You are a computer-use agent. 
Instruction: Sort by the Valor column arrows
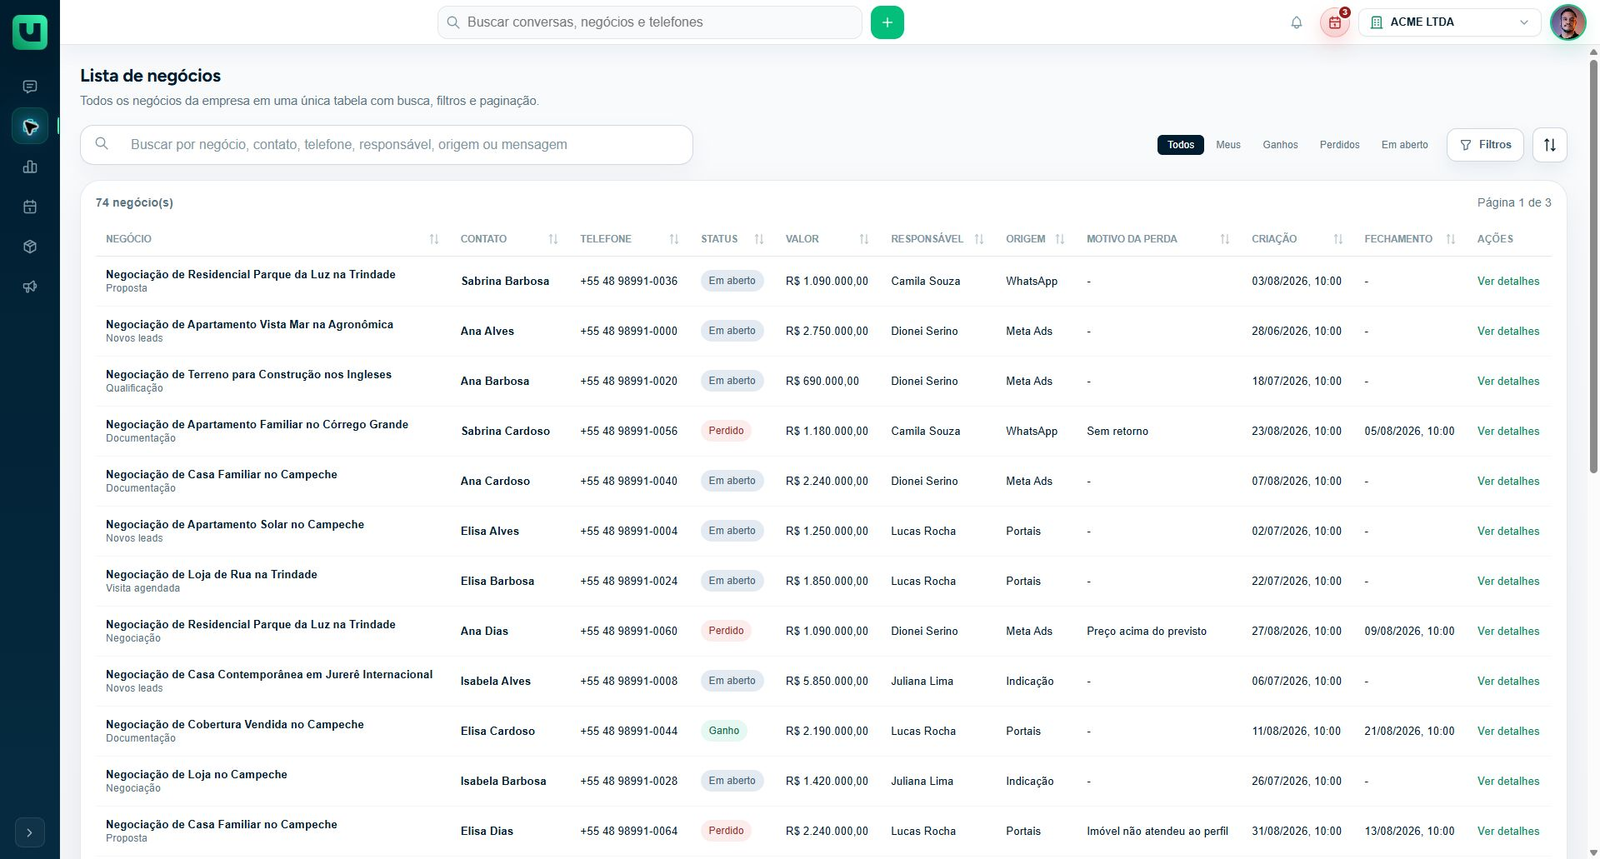coord(864,239)
